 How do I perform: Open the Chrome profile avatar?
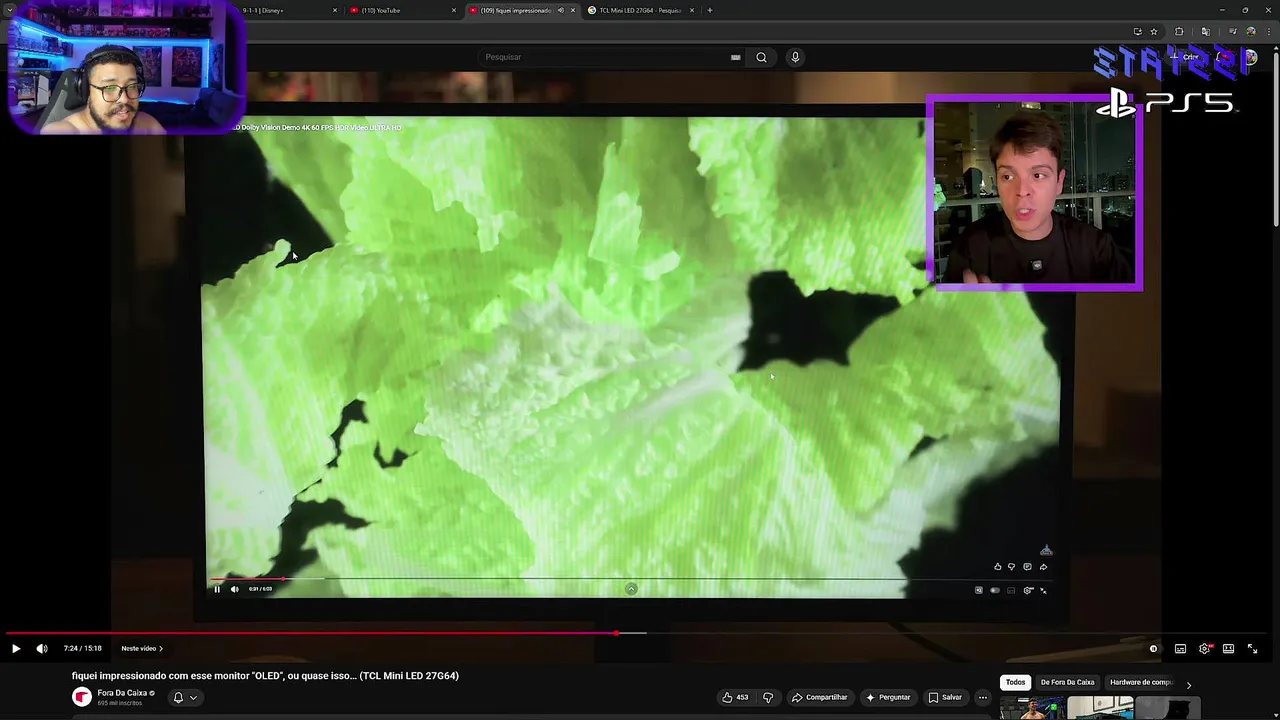point(1251,31)
